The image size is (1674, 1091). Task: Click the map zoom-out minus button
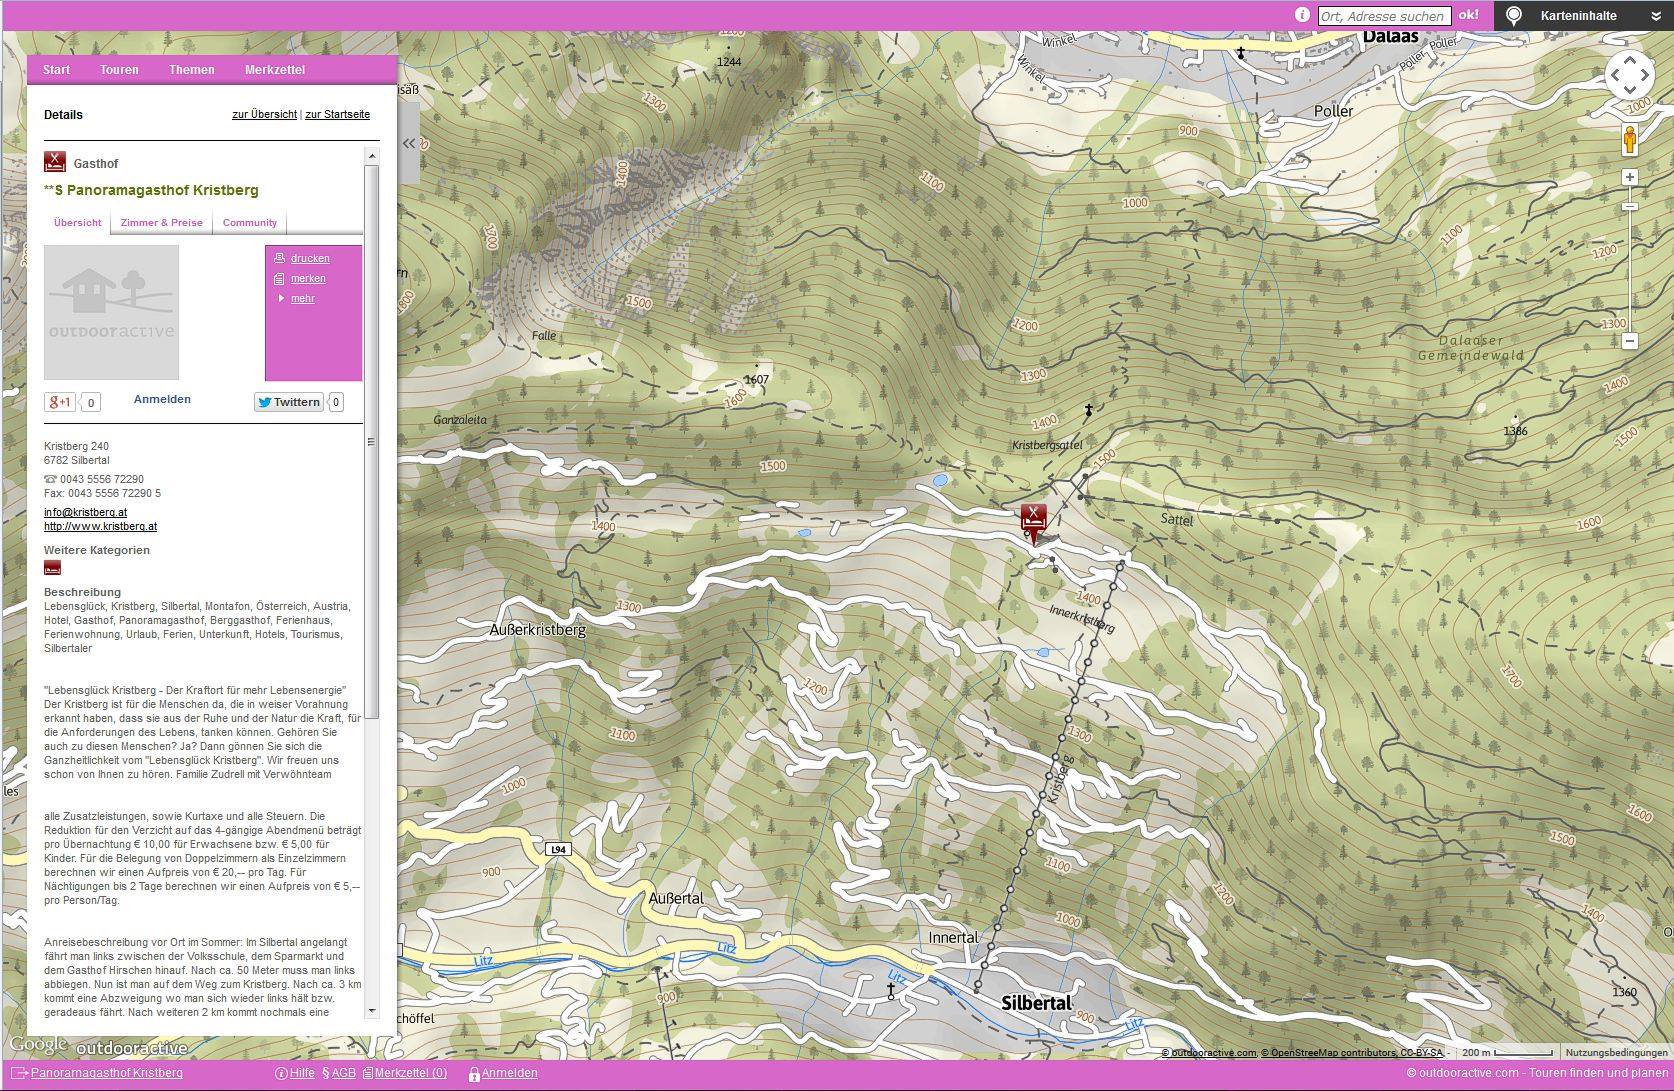tap(1630, 341)
